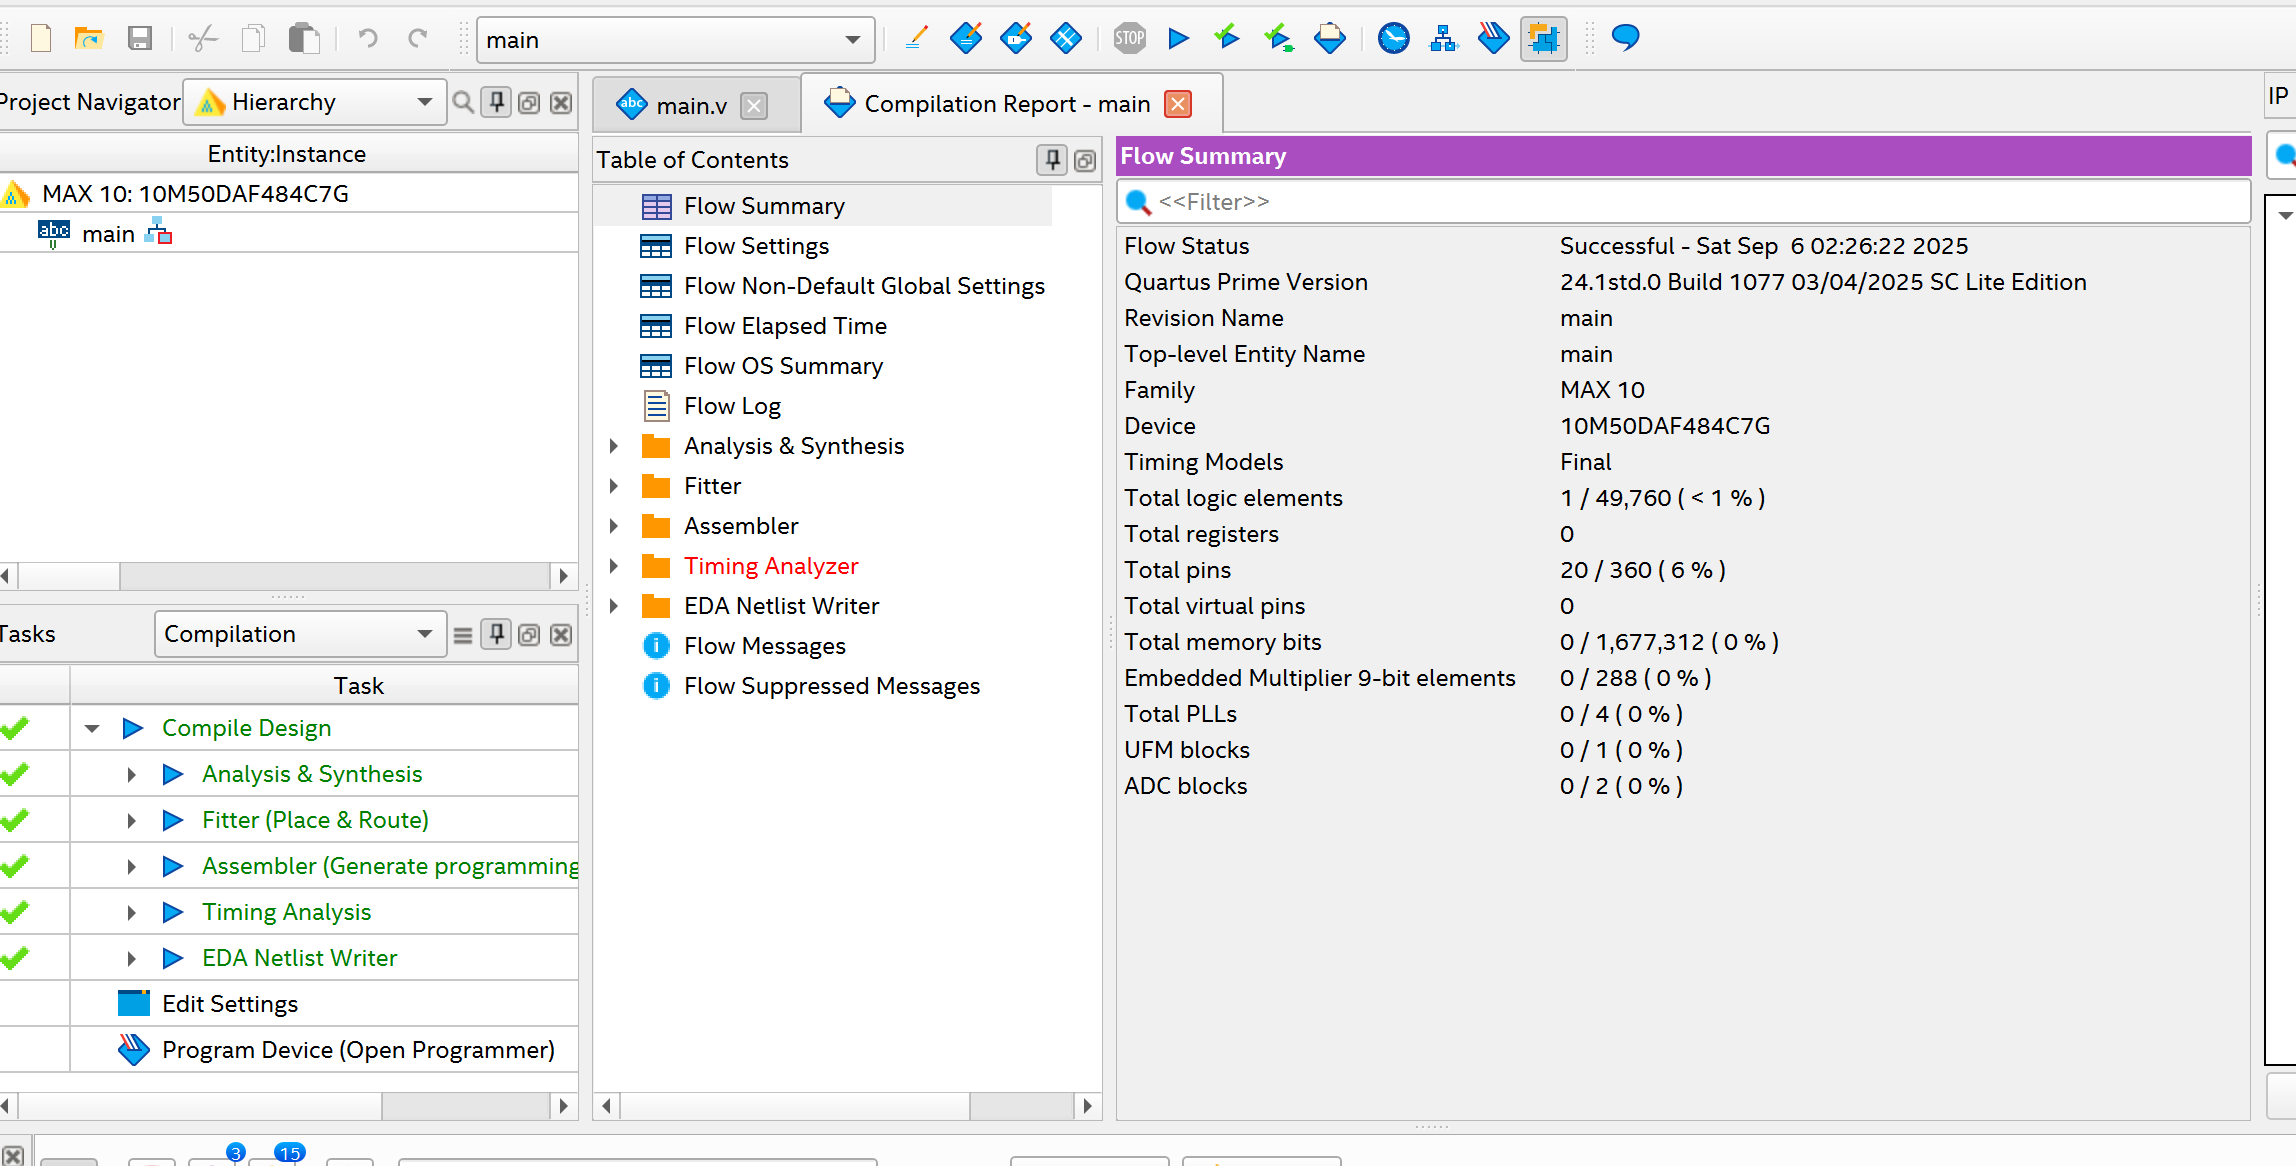The image size is (2296, 1166).
Task: Click the blue speech bubble help icon
Action: [x=1626, y=39]
